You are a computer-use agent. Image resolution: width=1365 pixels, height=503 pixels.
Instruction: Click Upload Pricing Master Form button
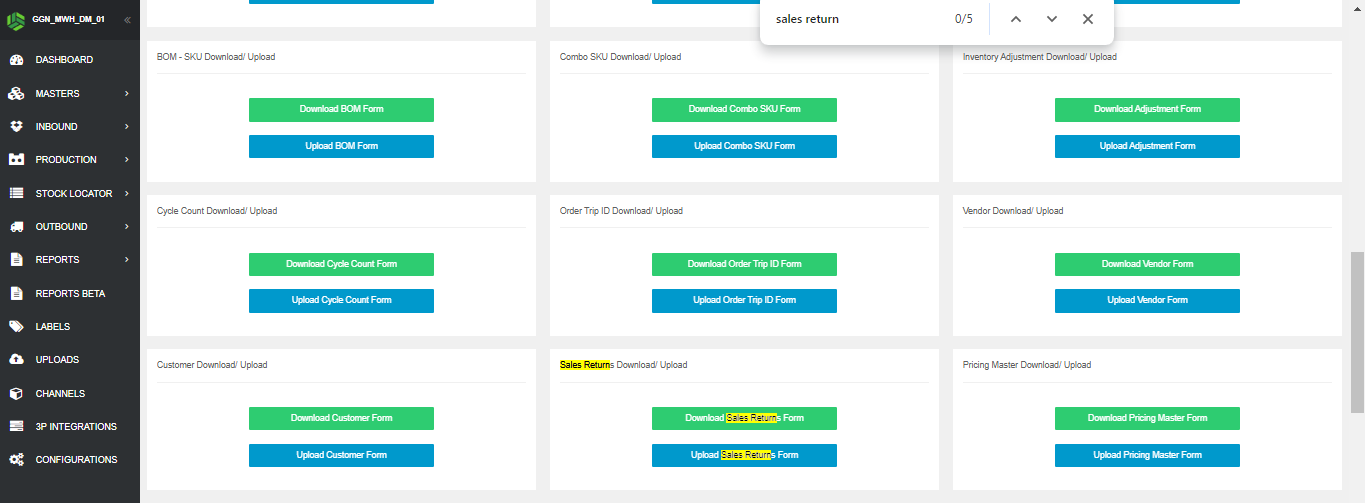pyautogui.click(x=1147, y=455)
